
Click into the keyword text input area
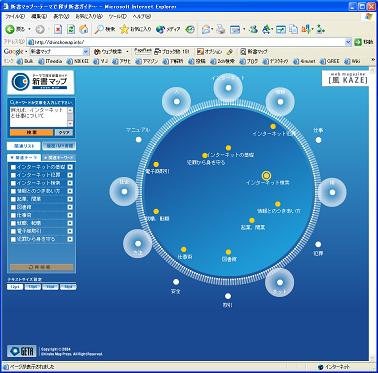39,117
